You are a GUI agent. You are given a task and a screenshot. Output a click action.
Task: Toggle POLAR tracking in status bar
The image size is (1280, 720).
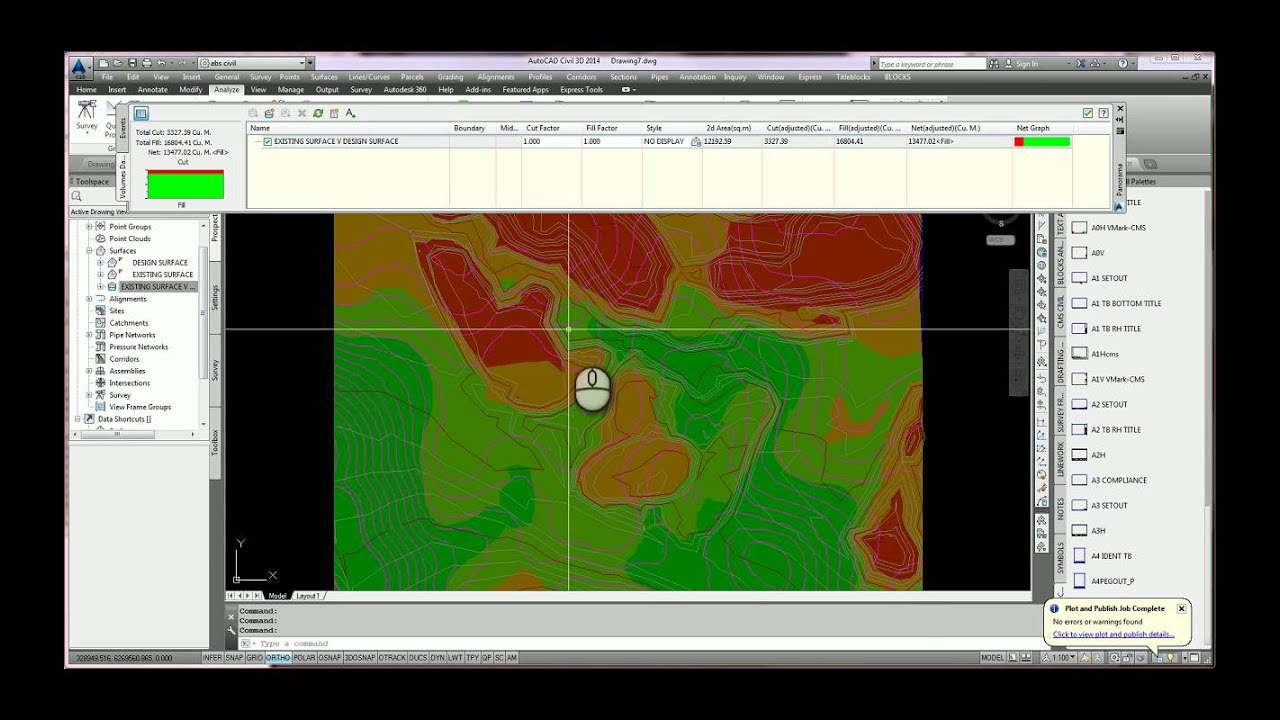point(304,658)
